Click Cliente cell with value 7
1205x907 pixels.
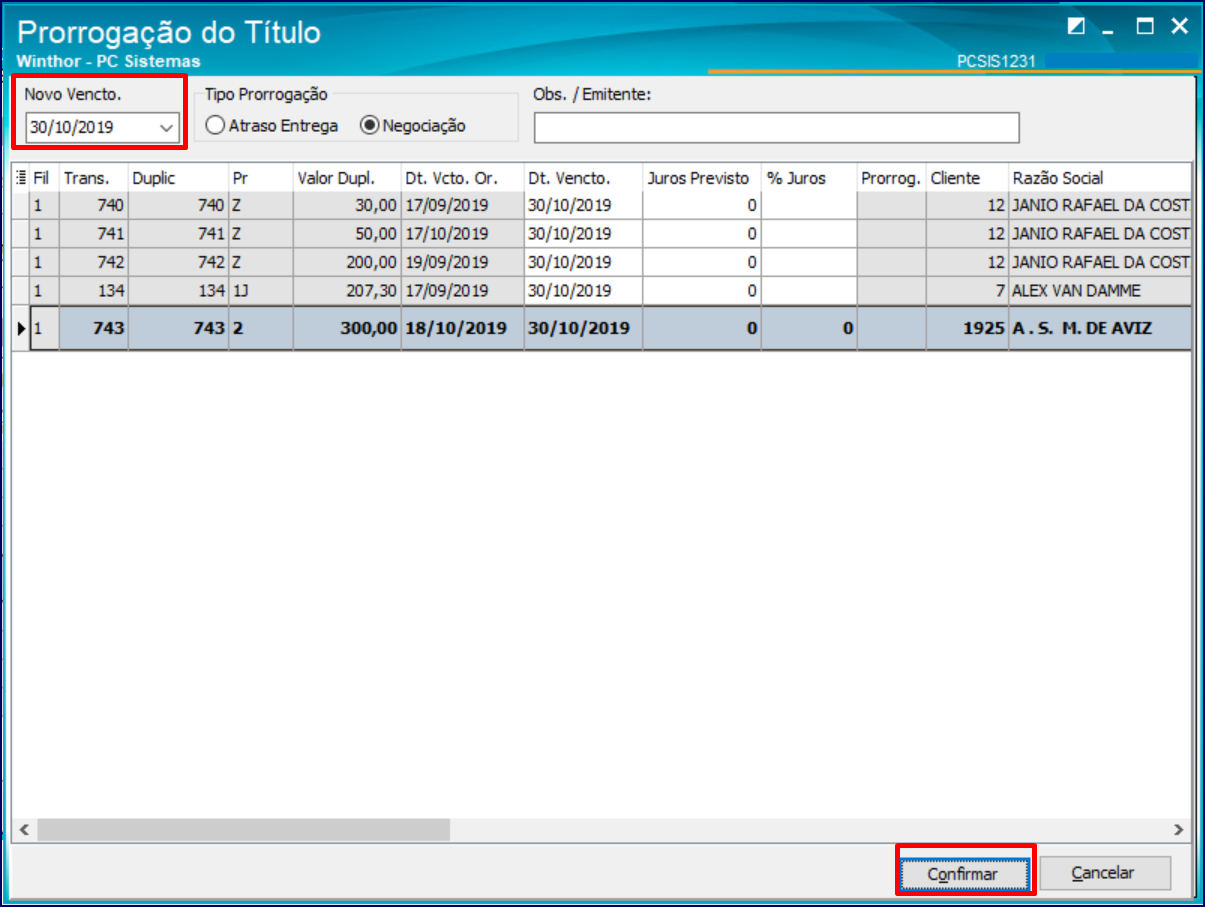click(x=967, y=291)
